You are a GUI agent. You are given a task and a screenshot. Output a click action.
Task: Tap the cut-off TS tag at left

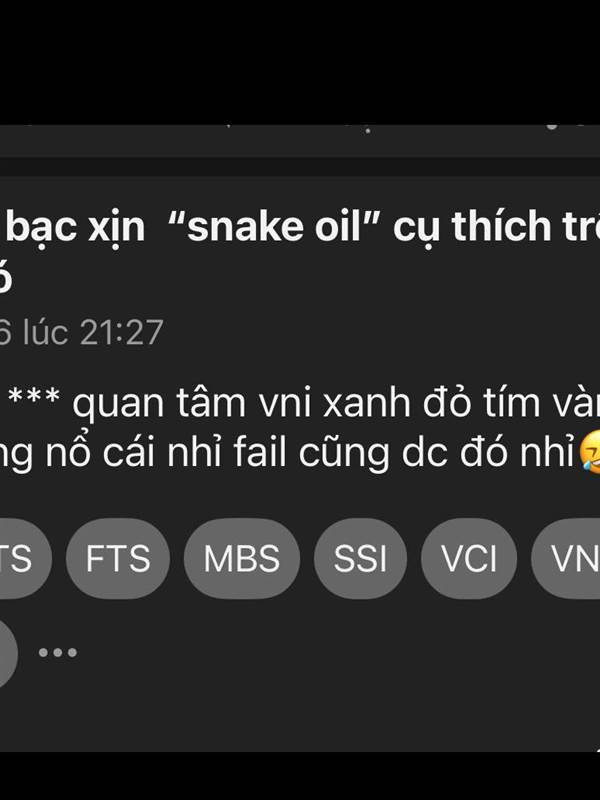pyautogui.click(x=24, y=558)
